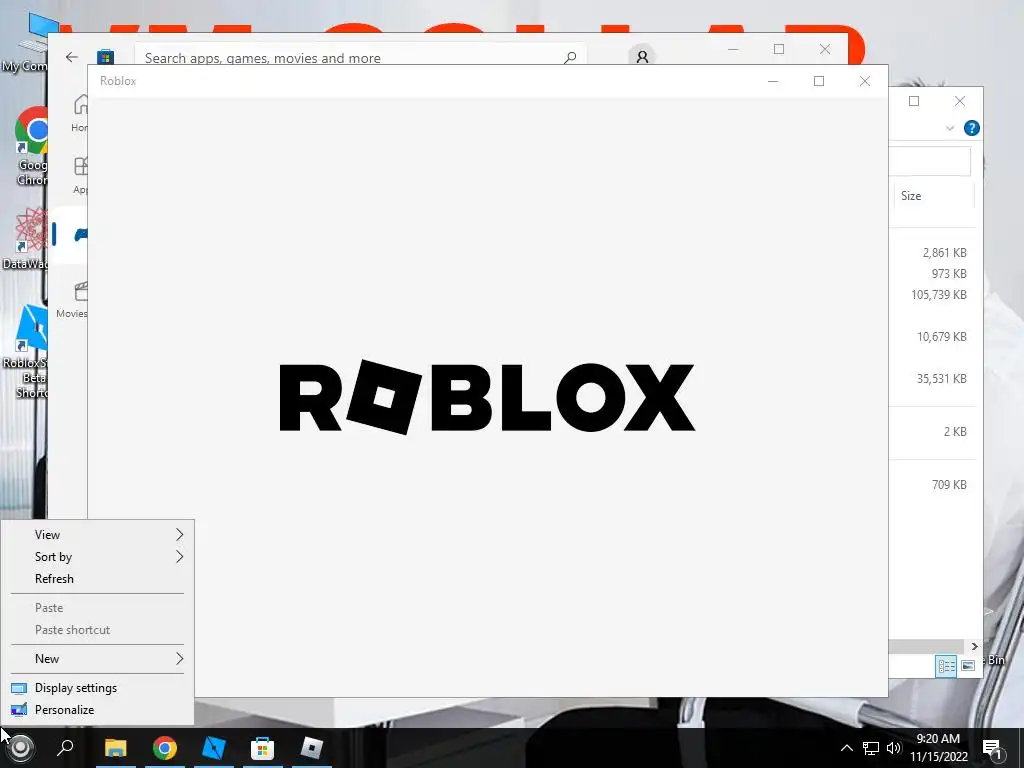
Task: Select Personalize in the context menu
Action: [98, 710]
